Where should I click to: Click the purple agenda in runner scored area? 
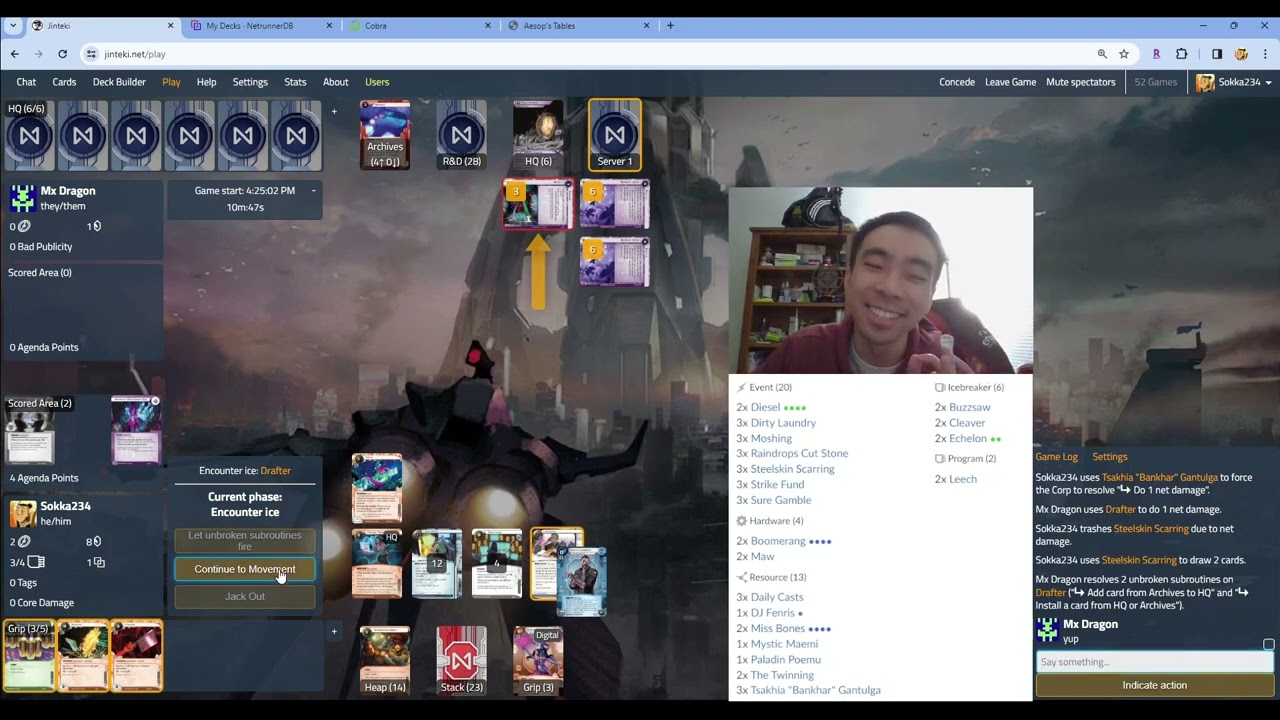(x=136, y=431)
